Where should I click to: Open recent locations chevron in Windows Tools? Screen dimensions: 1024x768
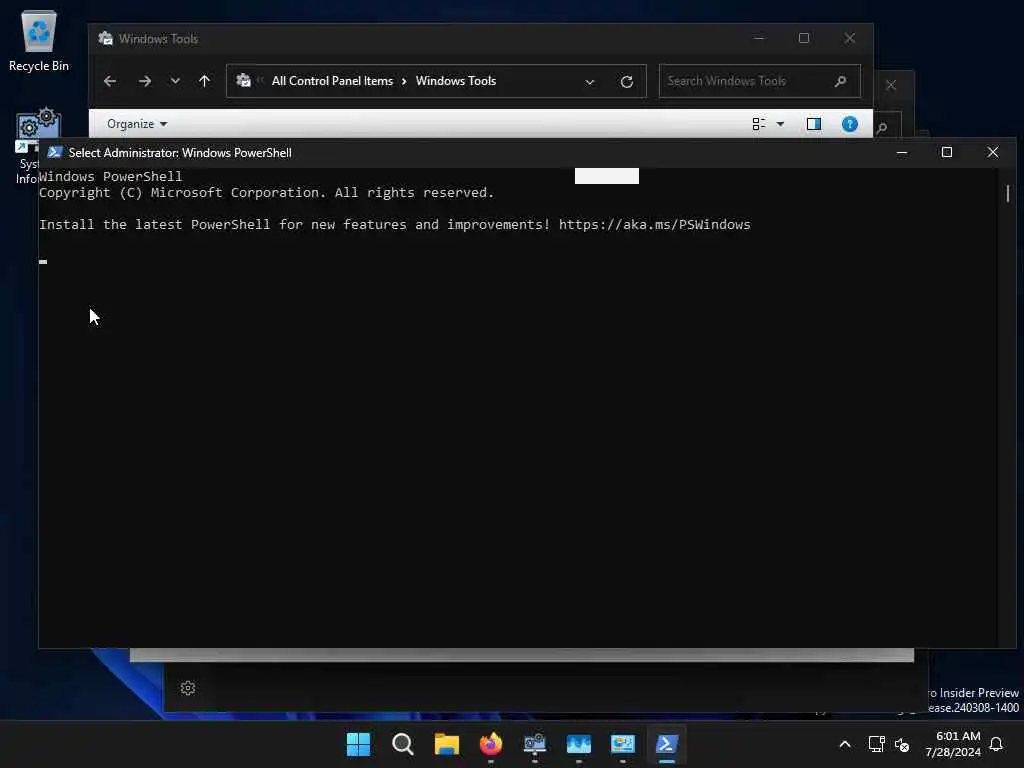175,81
